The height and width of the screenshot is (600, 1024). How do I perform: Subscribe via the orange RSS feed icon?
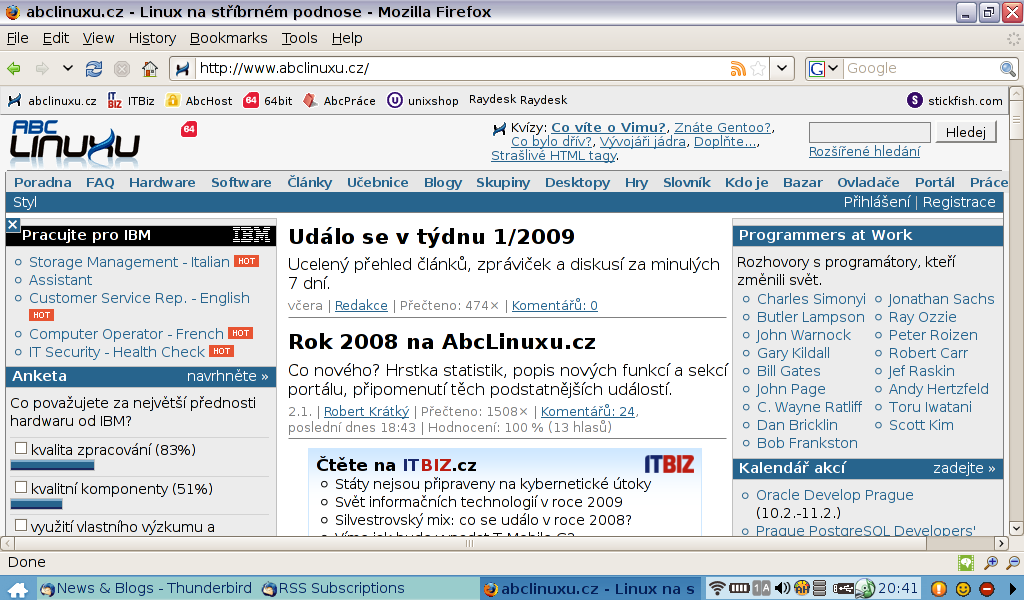(x=738, y=69)
